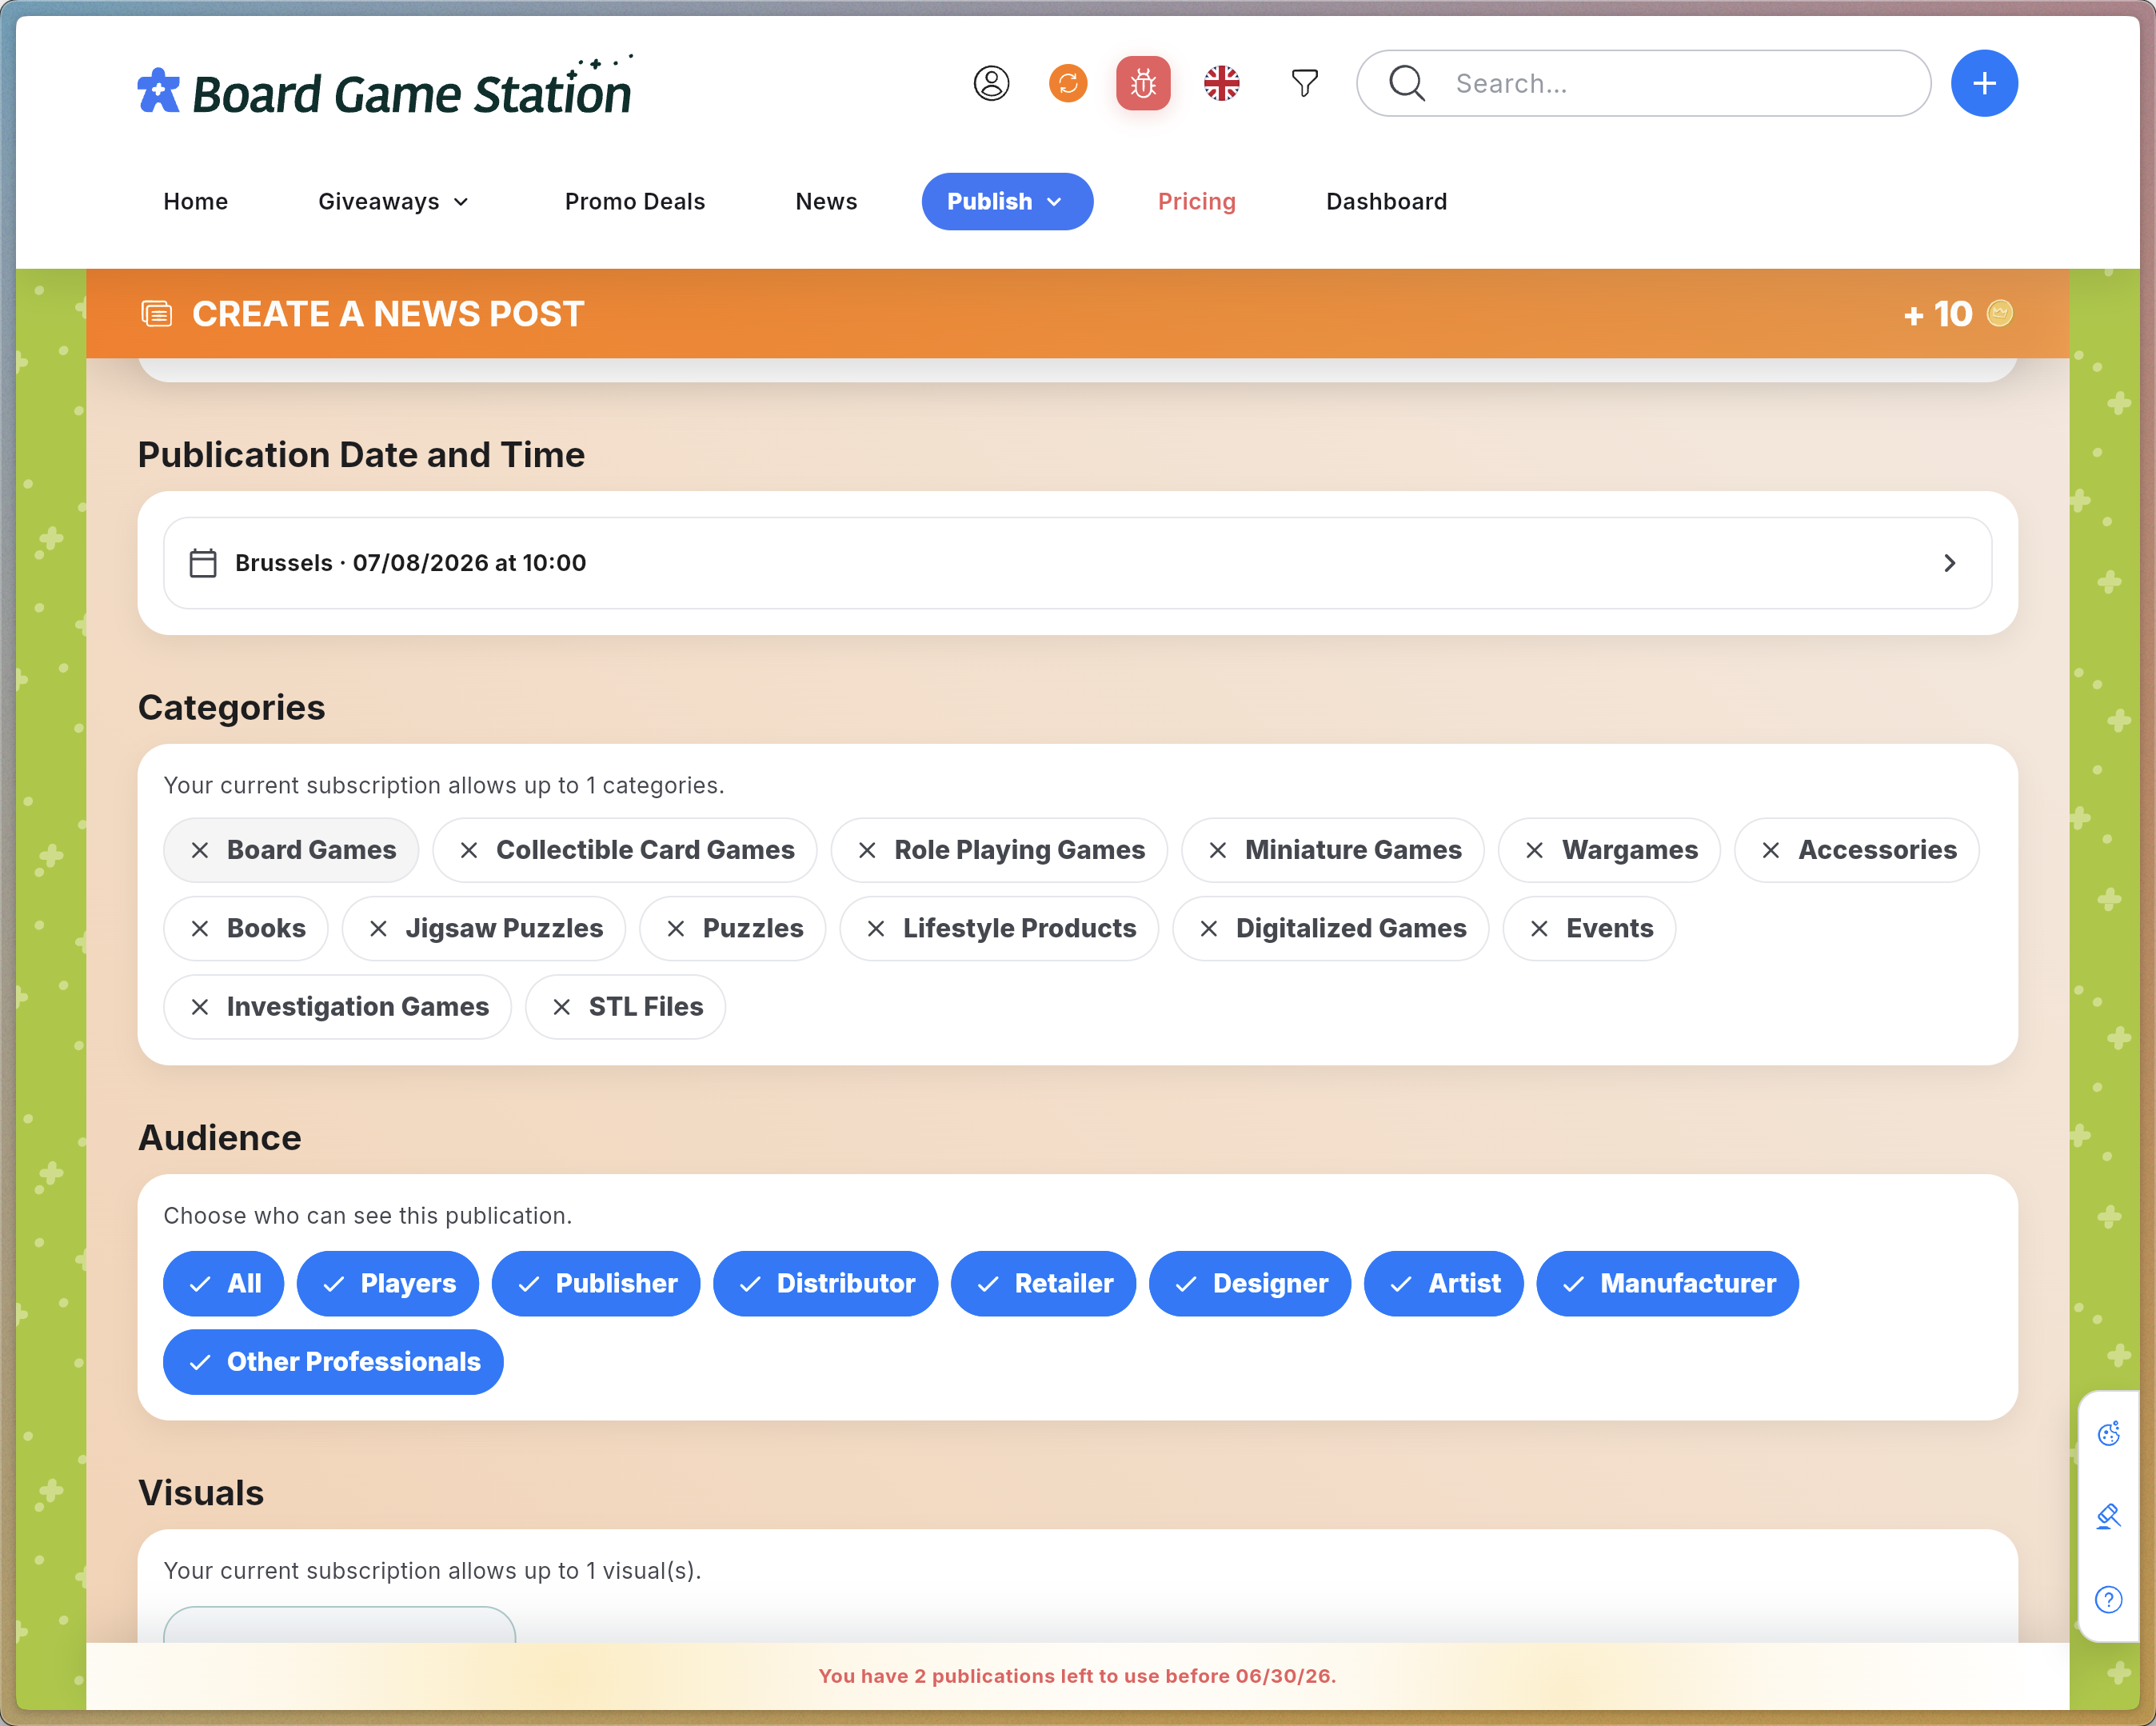
Task: Toggle the Board Games category
Action: pos(291,850)
